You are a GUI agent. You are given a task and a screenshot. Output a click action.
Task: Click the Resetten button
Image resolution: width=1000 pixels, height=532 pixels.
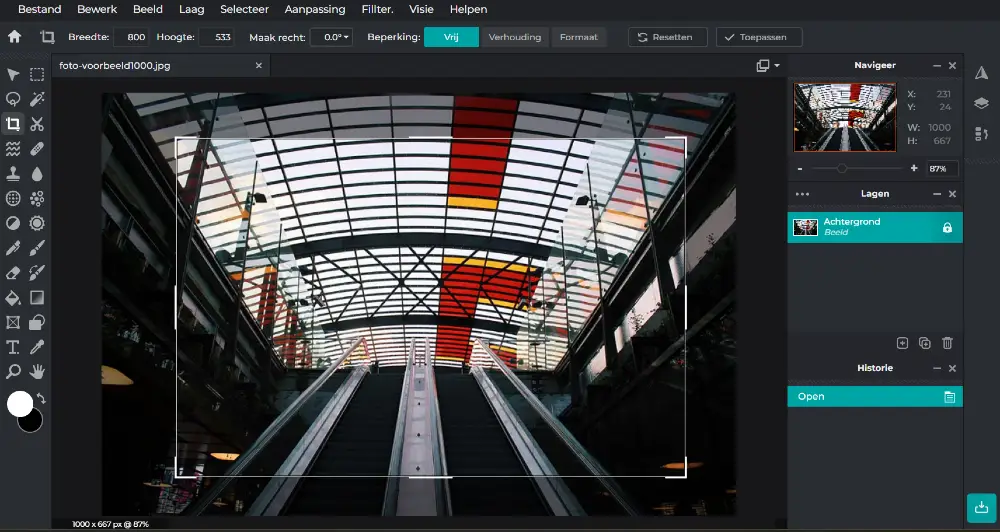(667, 37)
